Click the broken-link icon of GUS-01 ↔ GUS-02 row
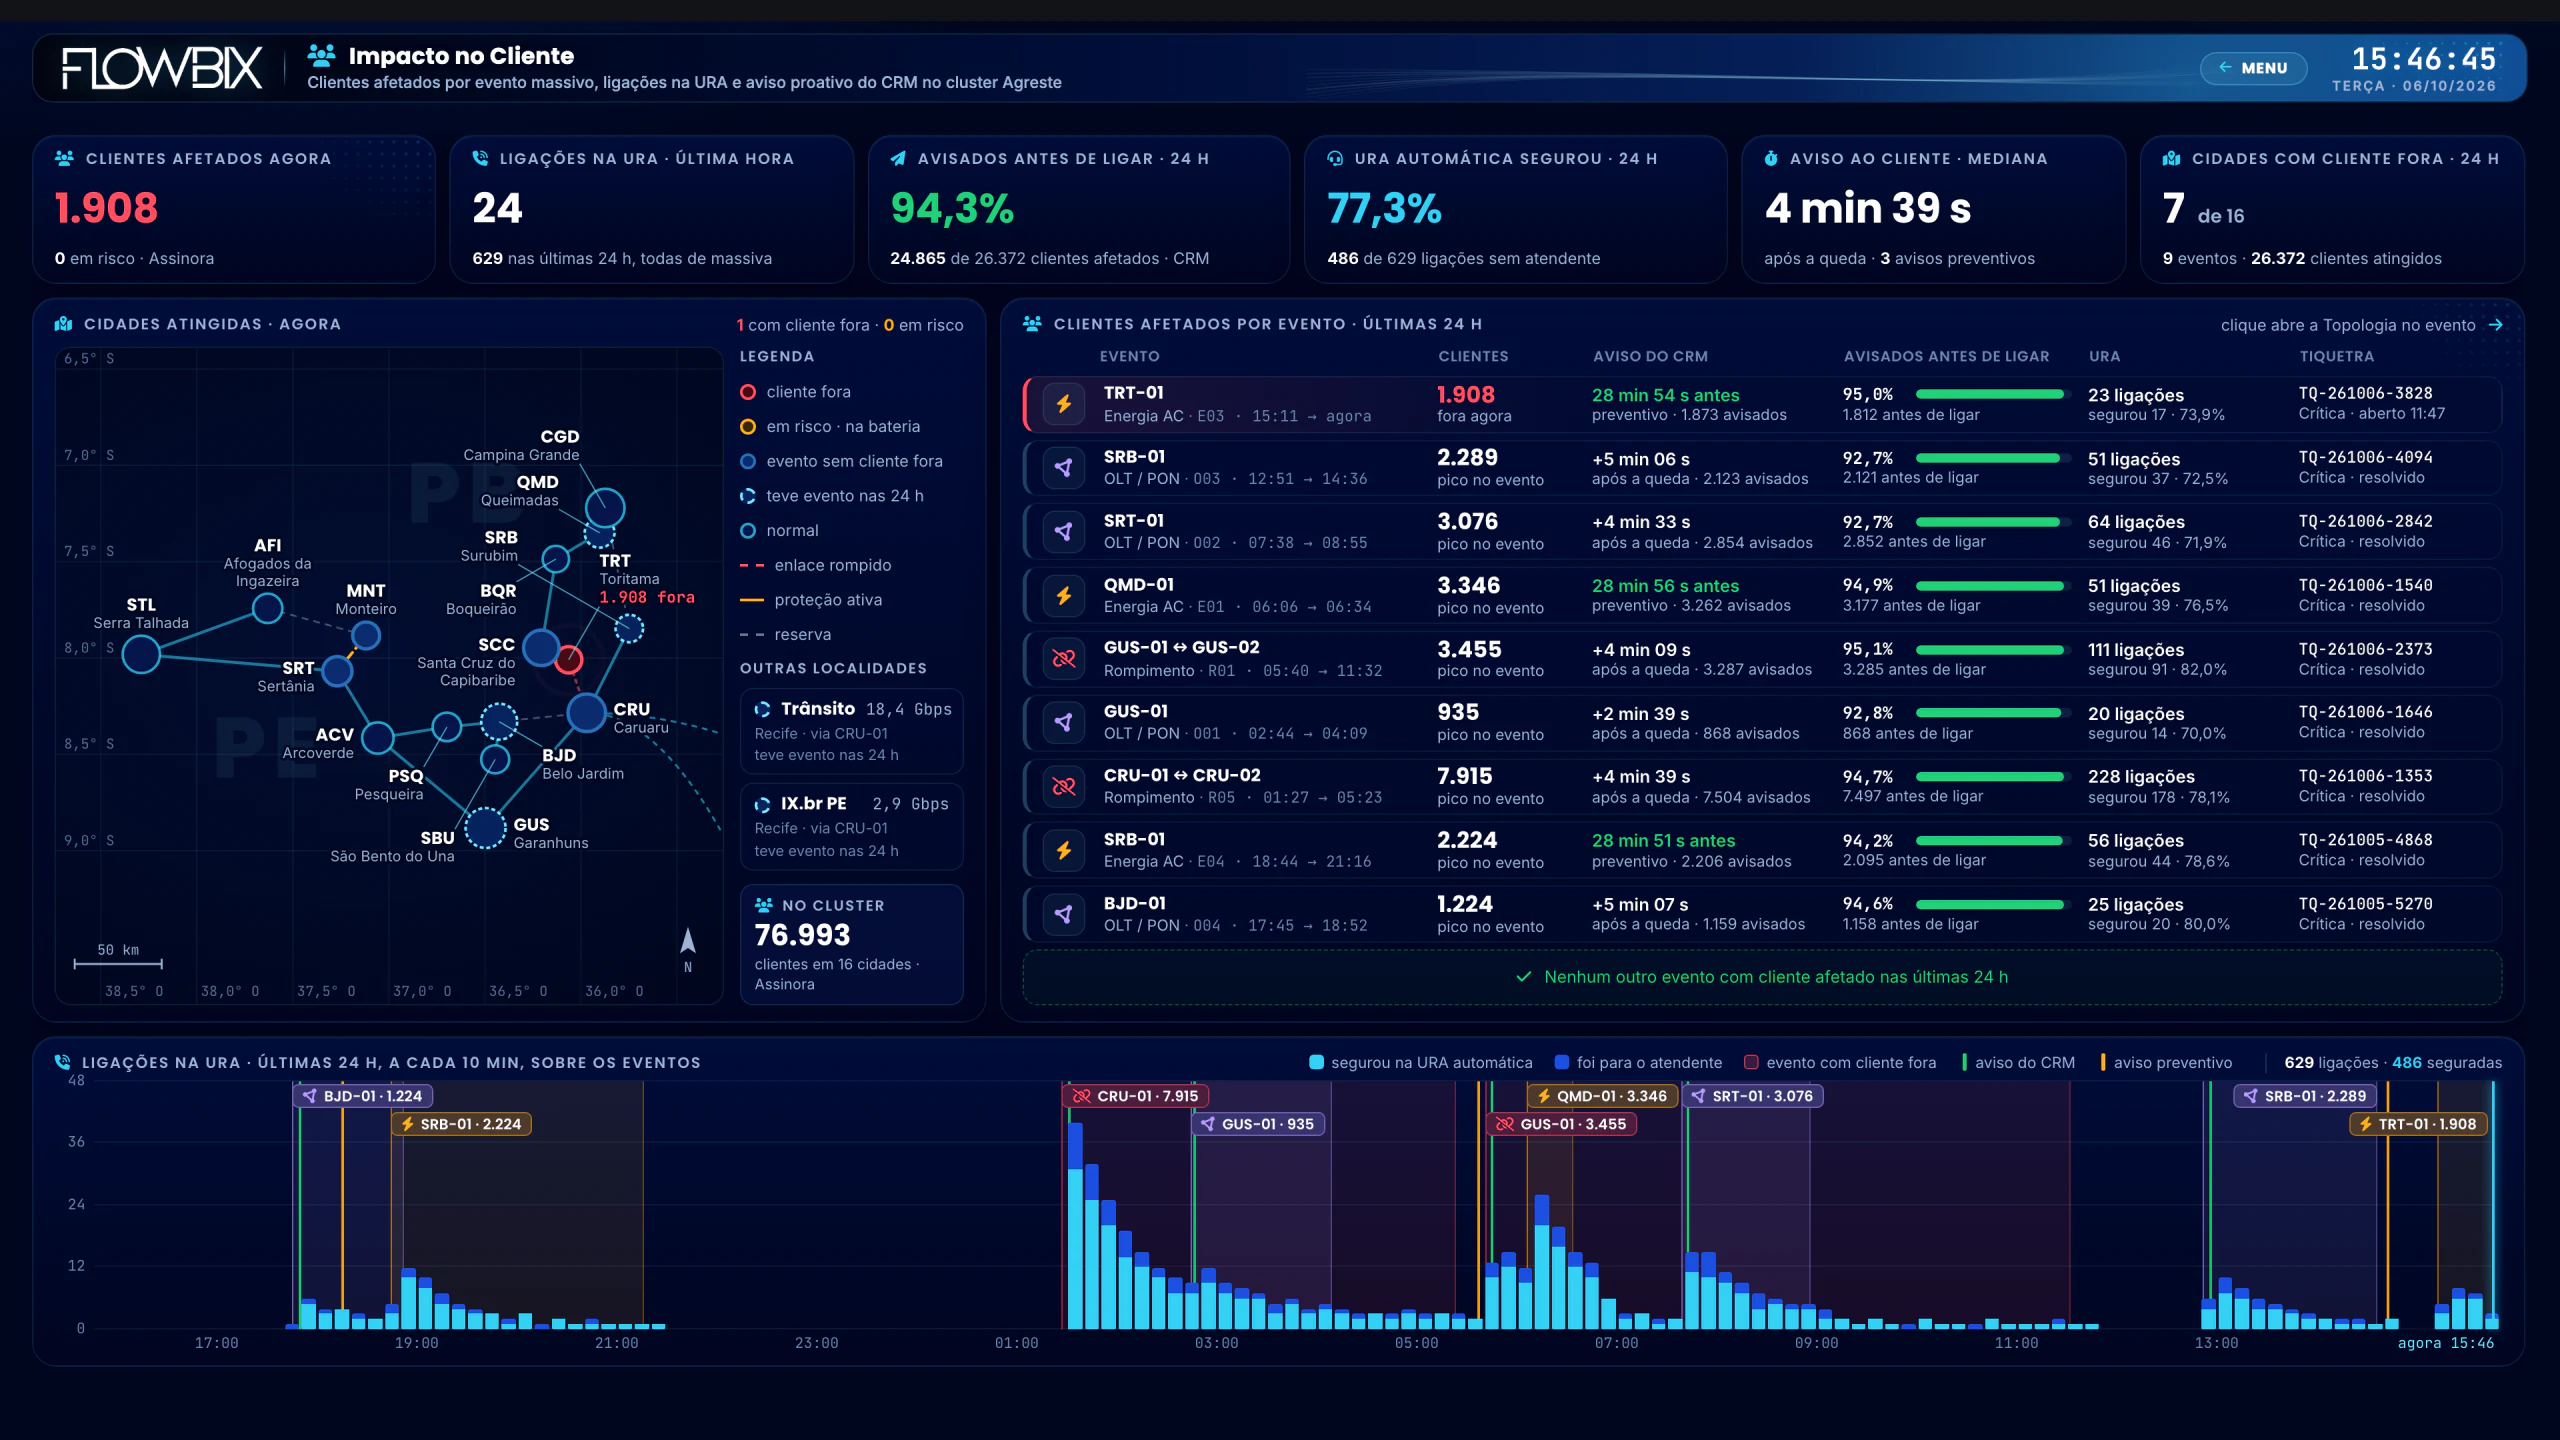 (1064, 659)
